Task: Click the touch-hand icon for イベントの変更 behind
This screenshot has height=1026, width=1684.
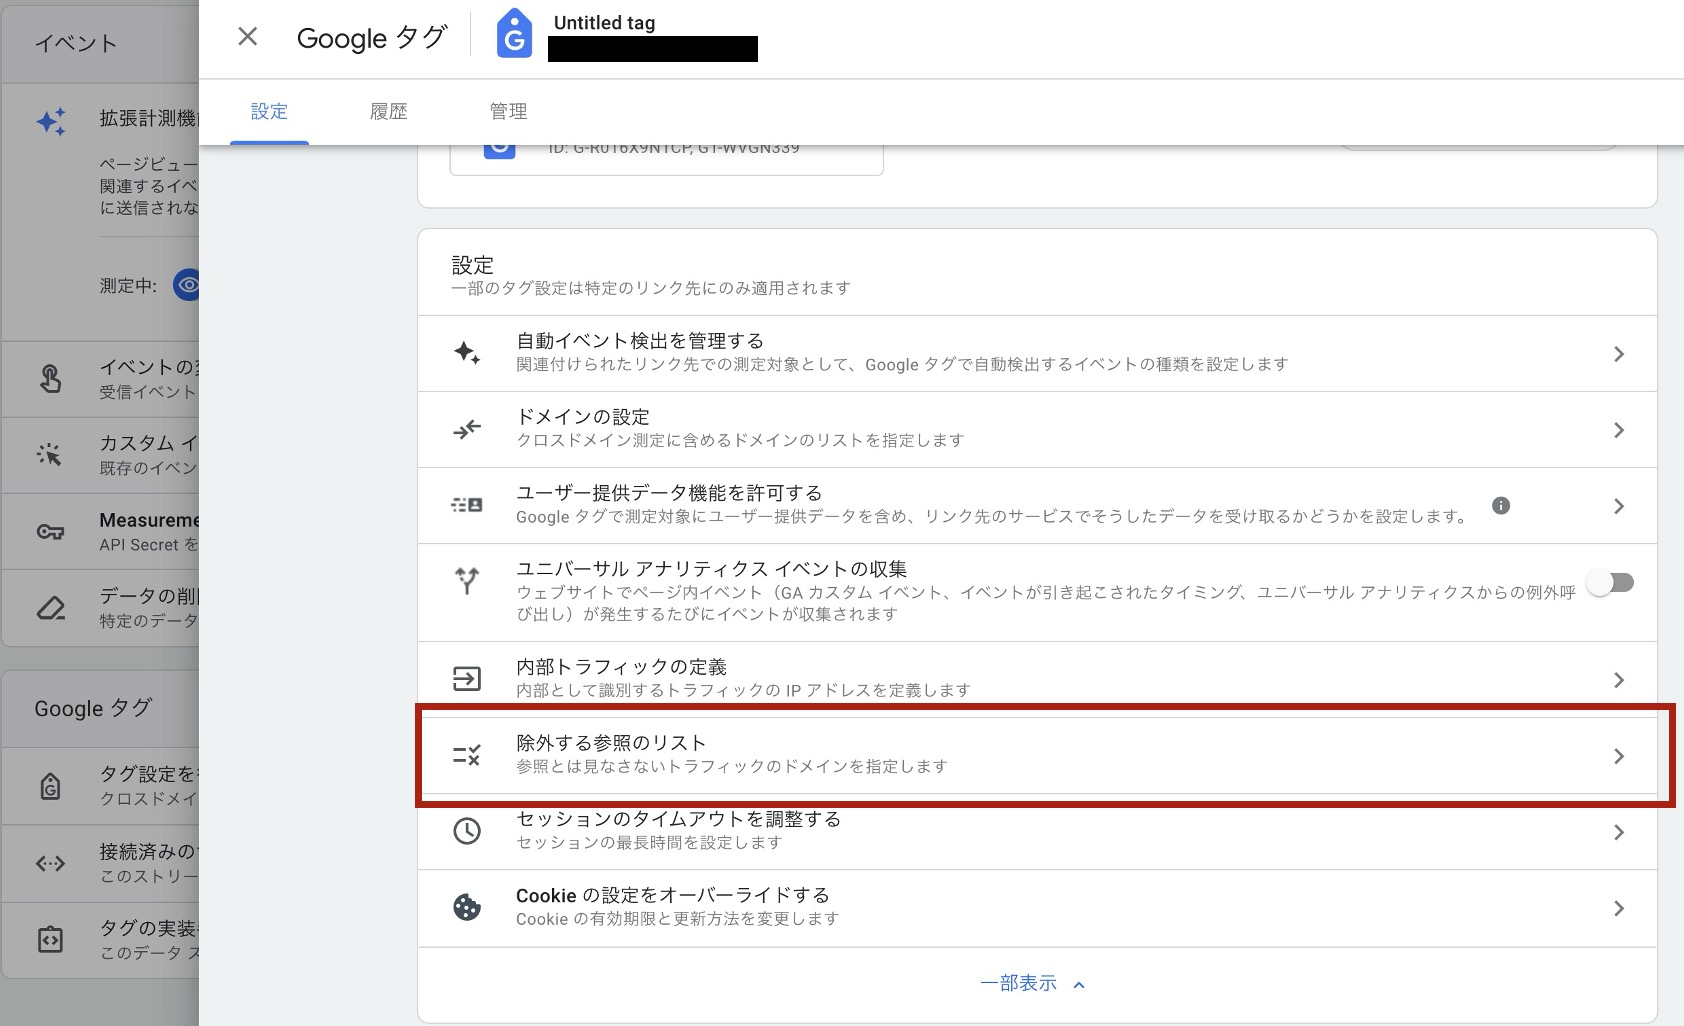Action: click(x=50, y=379)
